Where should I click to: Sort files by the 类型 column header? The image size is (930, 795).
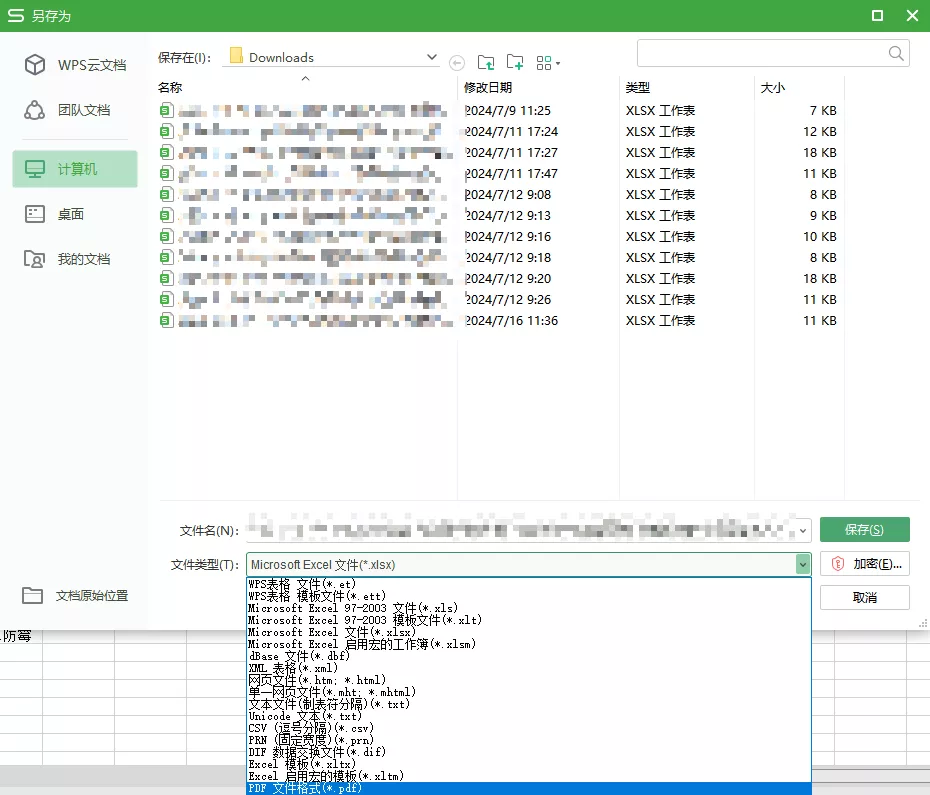tap(638, 87)
